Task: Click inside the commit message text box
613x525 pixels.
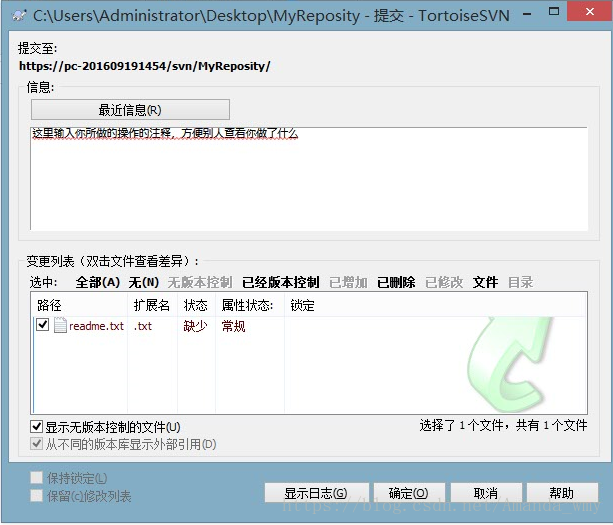Action: [x=309, y=179]
